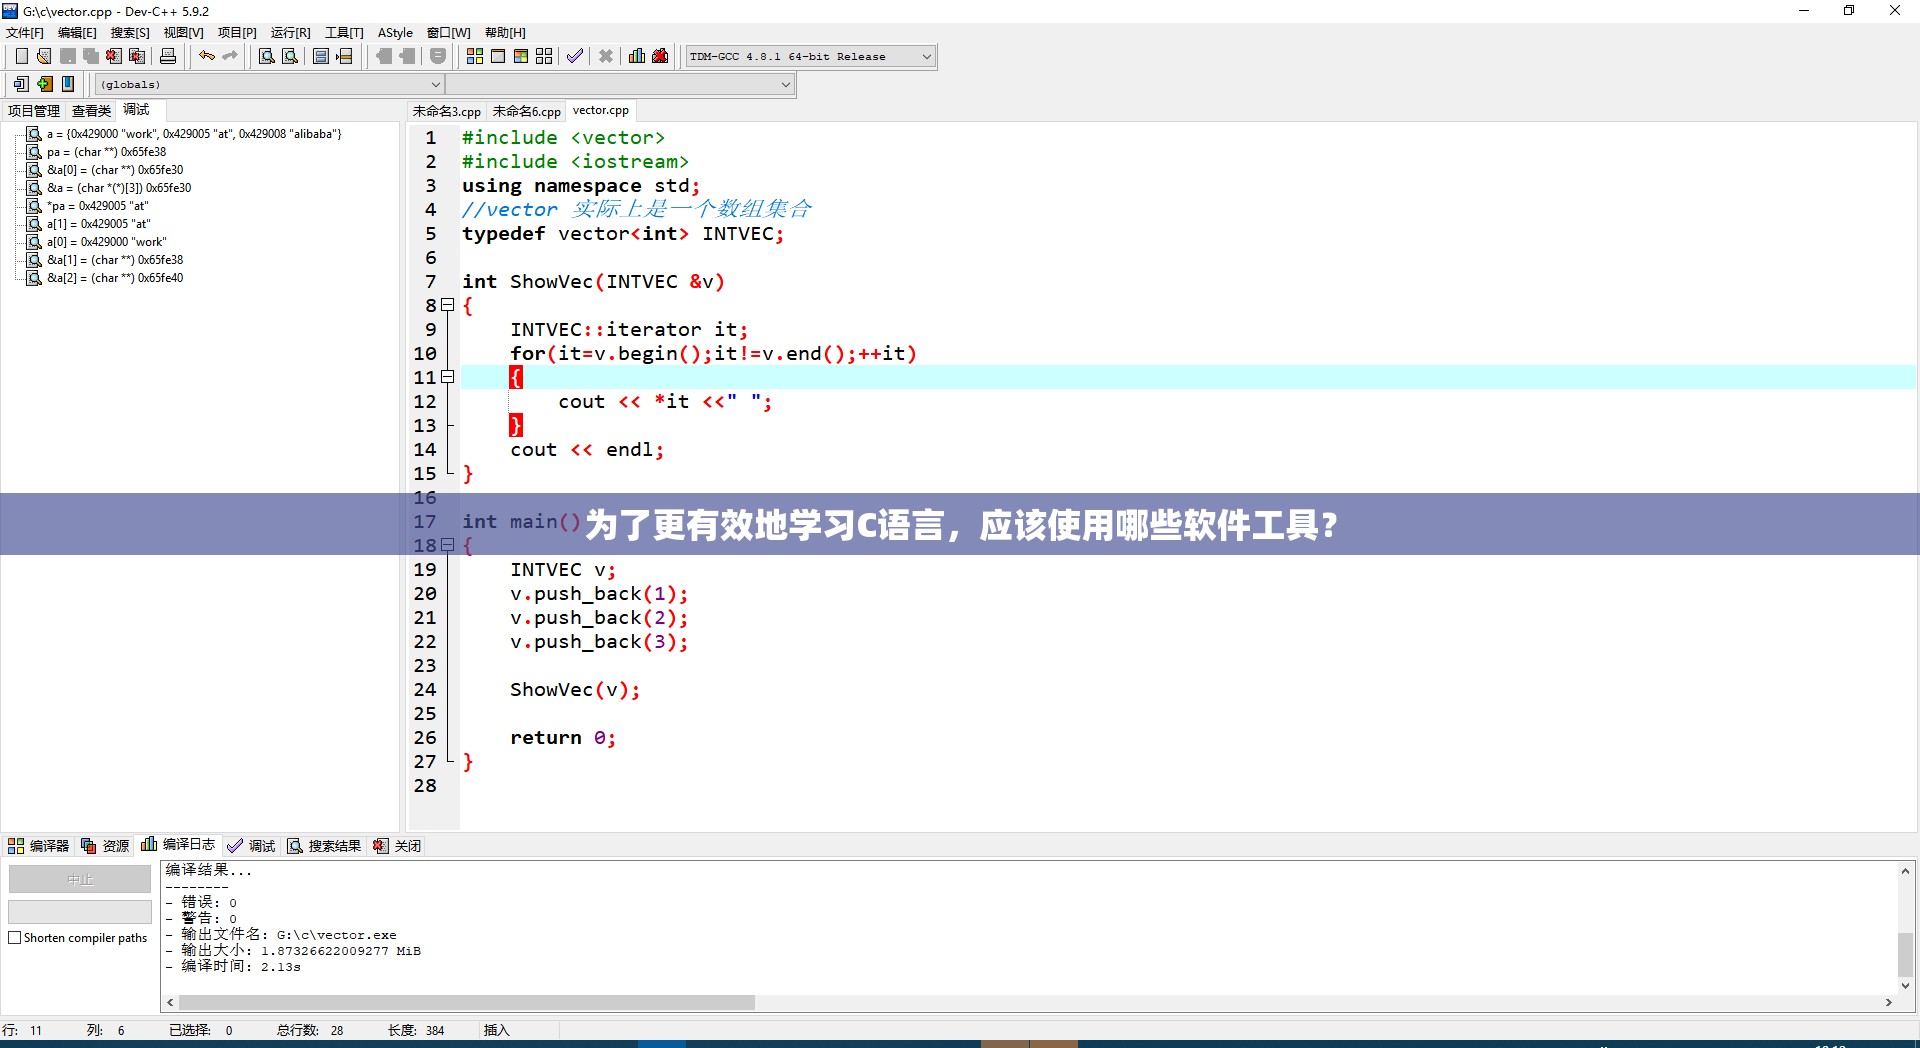
Task: Open the 编辑[E] menu
Action: (x=78, y=33)
